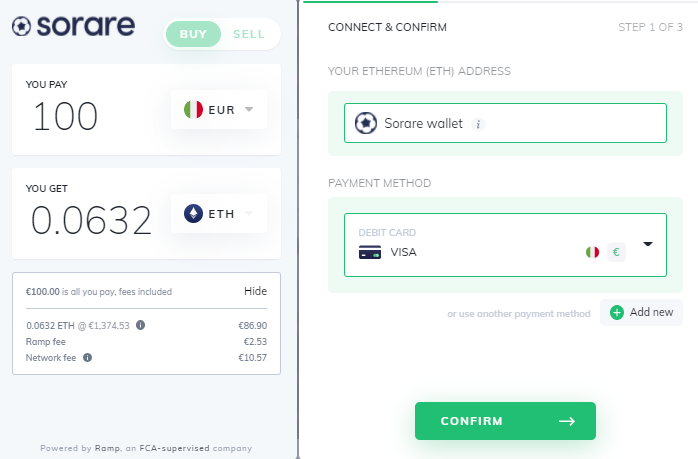
Task: Click the debit card icon beside VISA
Action: click(x=370, y=252)
